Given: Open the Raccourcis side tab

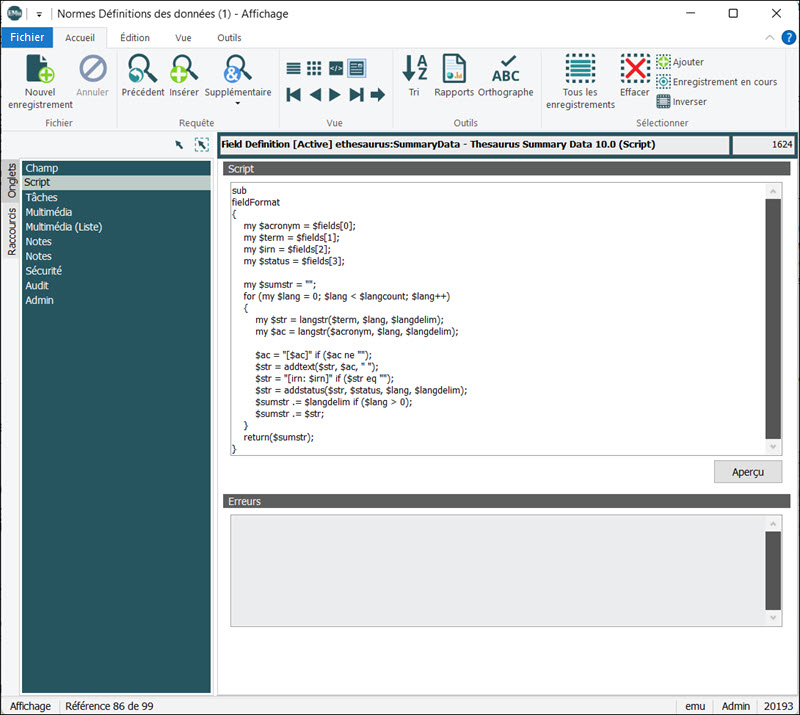Looking at the screenshot, I should click(12, 232).
